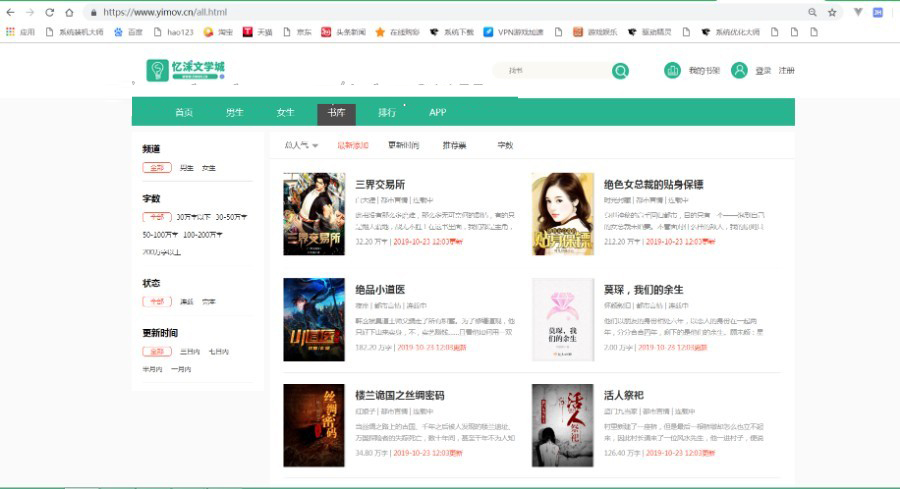Sort the book list by 字数
Screen dimensions: 900x489
[x=505, y=146]
